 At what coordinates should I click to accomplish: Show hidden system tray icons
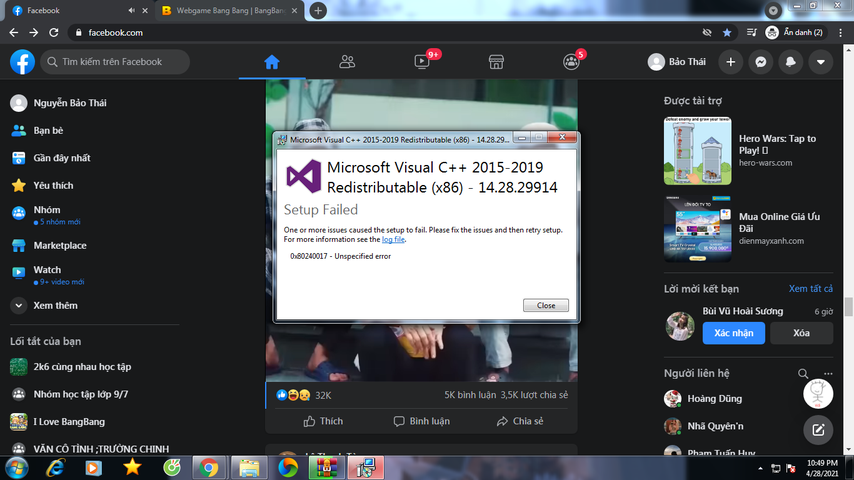click(x=760, y=469)
